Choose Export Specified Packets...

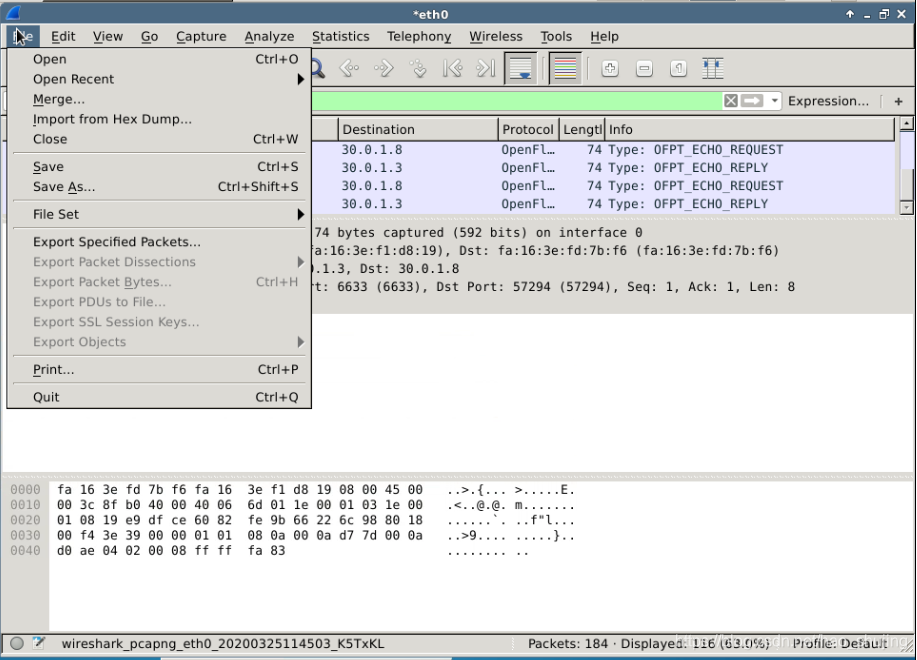click(159, 241)
